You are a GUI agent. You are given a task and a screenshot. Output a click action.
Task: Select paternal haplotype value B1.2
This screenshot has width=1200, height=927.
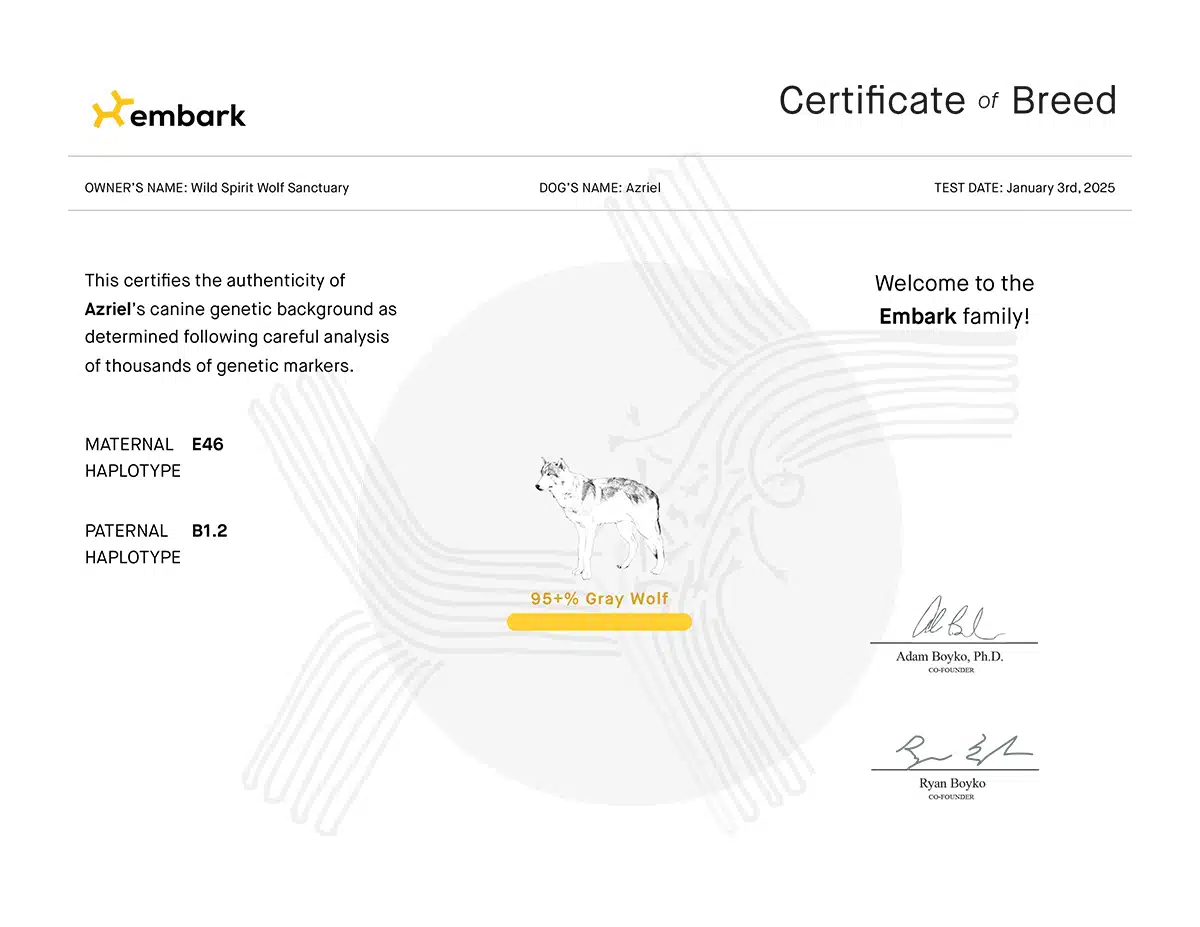click(209, 531)
